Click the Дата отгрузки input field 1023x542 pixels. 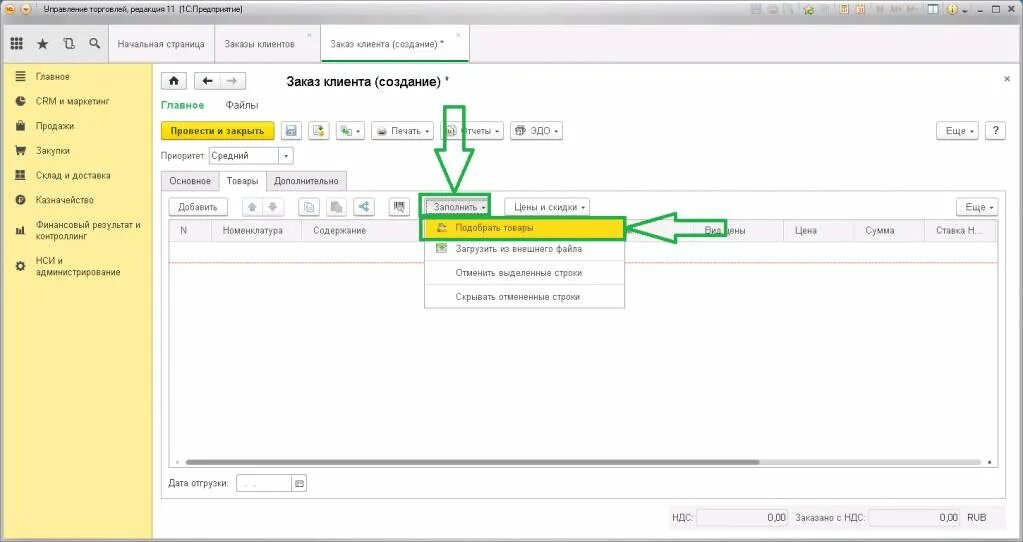[264, 483]
